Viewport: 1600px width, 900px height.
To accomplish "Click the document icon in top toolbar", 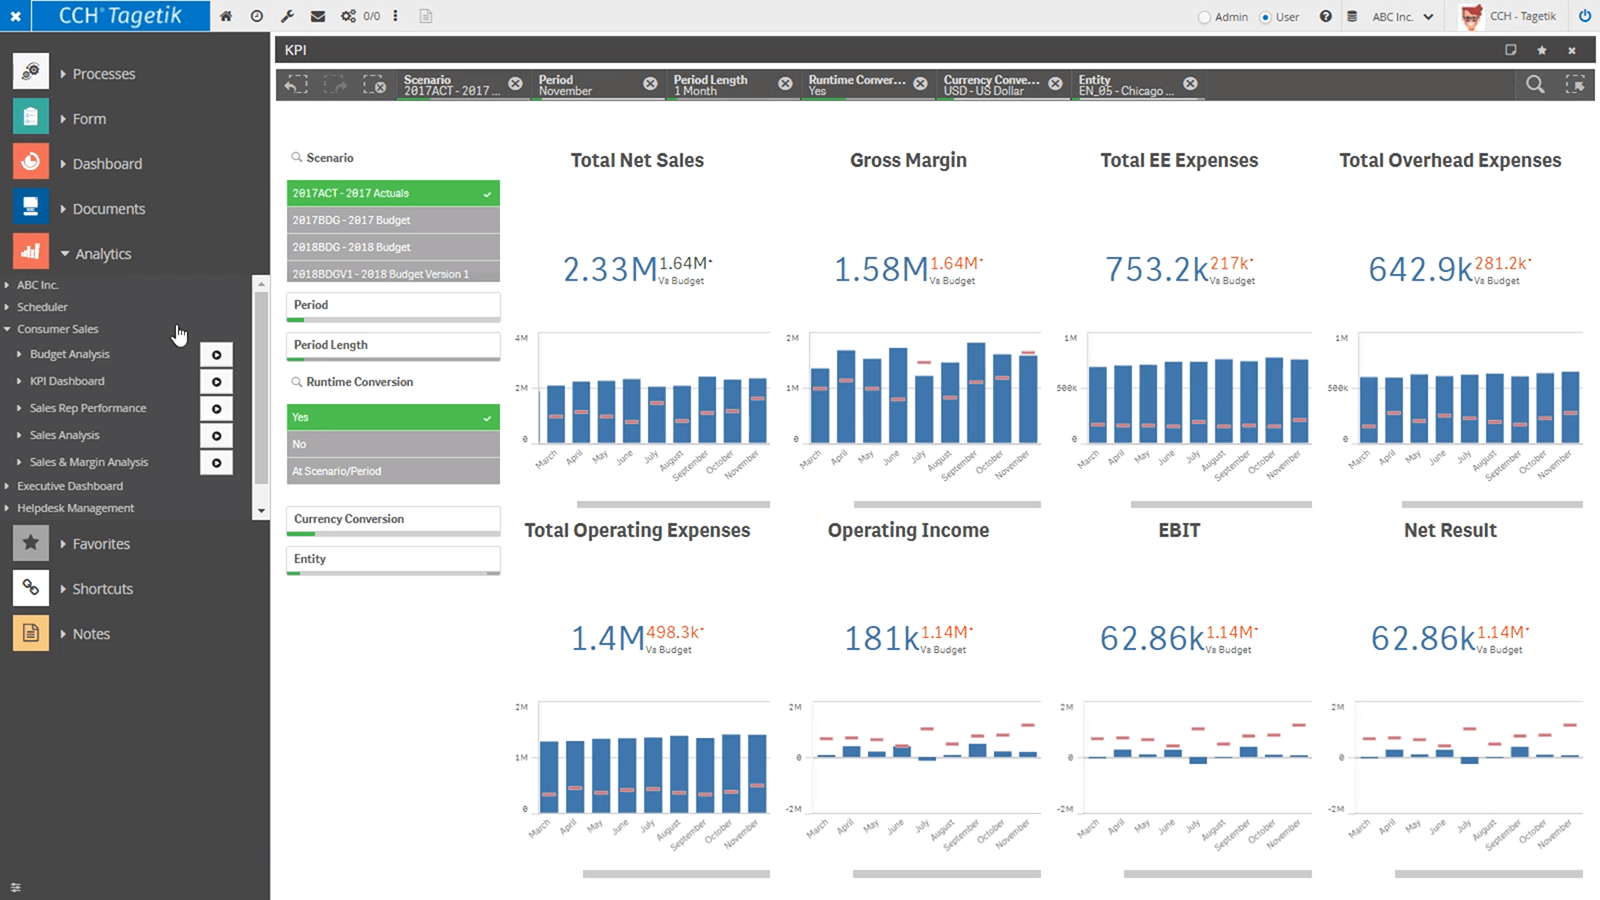I will coord(426,16).
